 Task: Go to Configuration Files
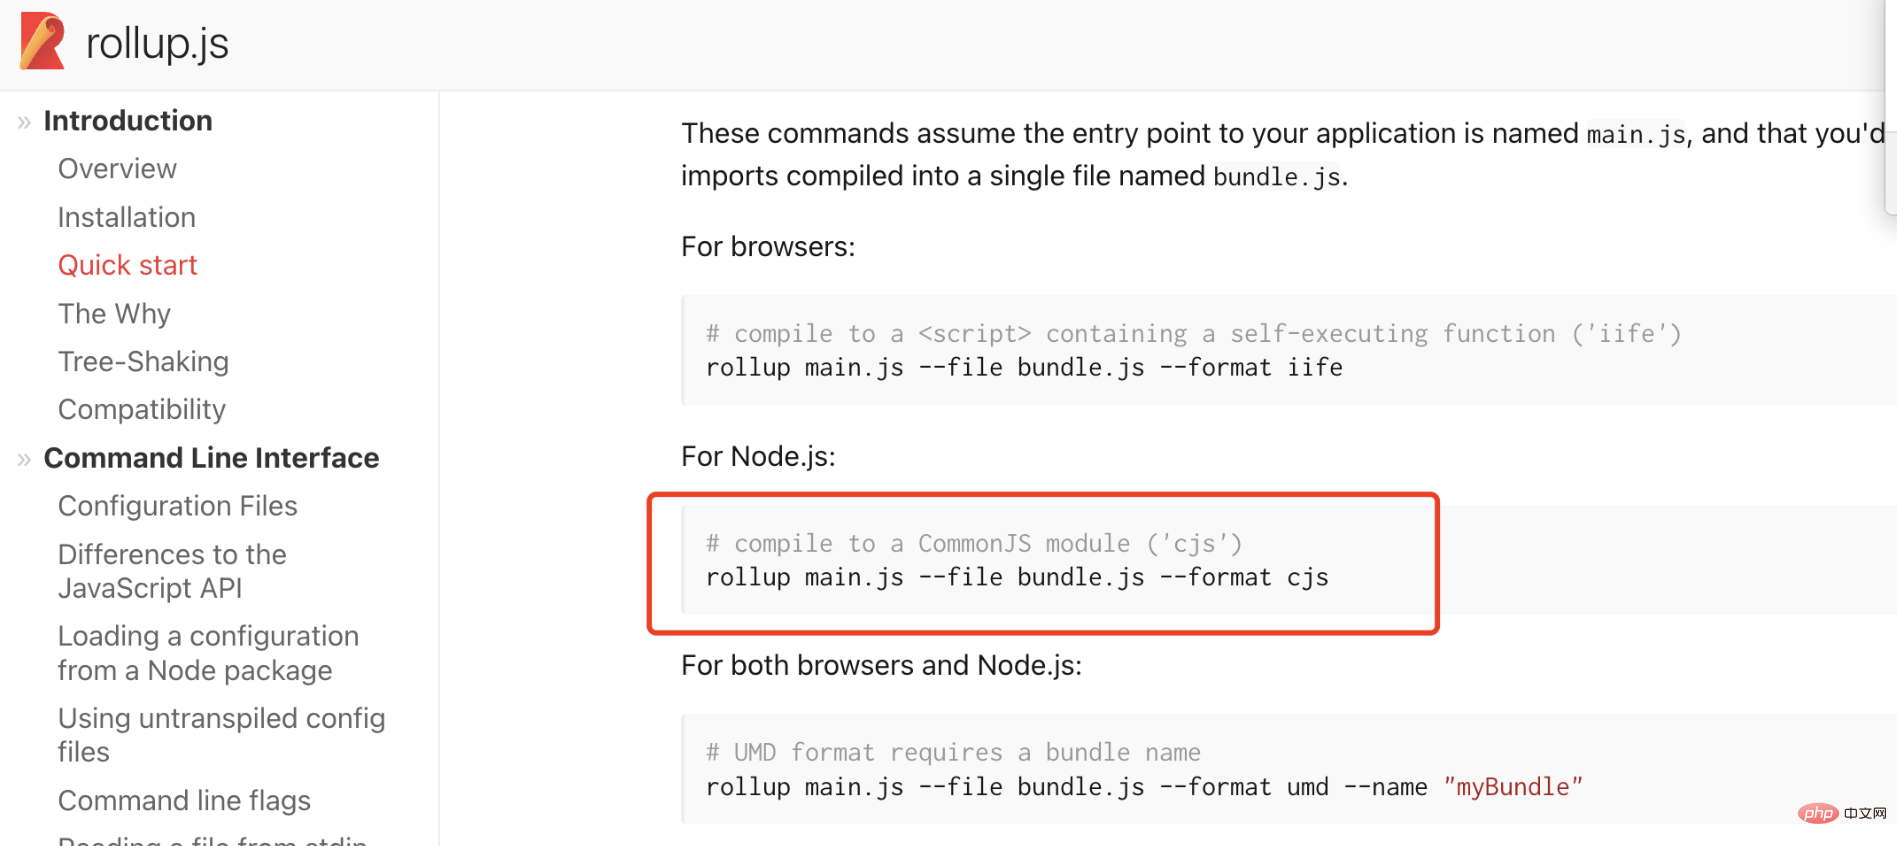point(178,506)
